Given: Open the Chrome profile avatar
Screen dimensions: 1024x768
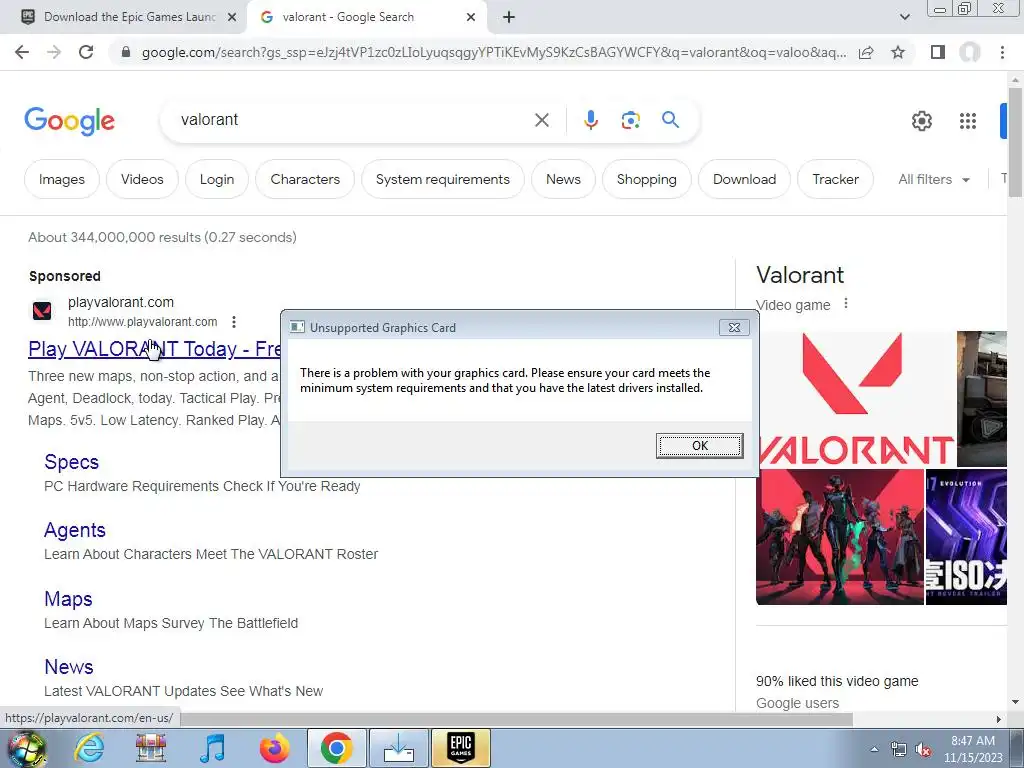Looking at the screenshot, I should (970, 52).
